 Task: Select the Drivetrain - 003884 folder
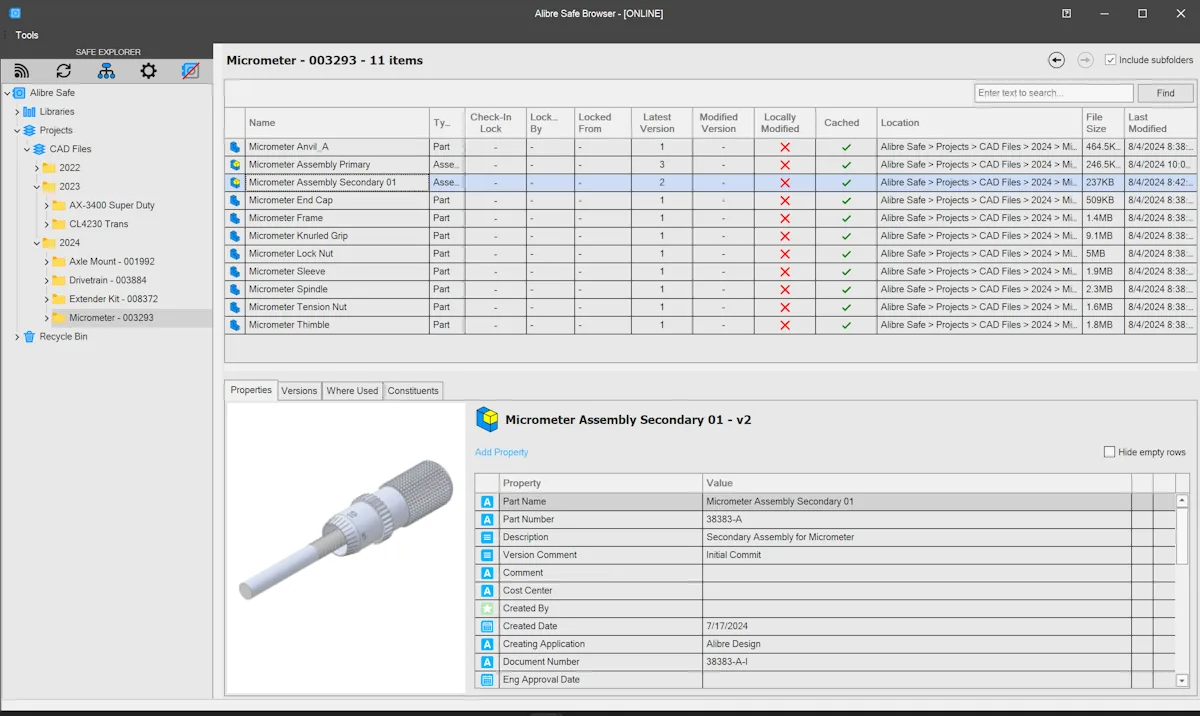point(108,280)
